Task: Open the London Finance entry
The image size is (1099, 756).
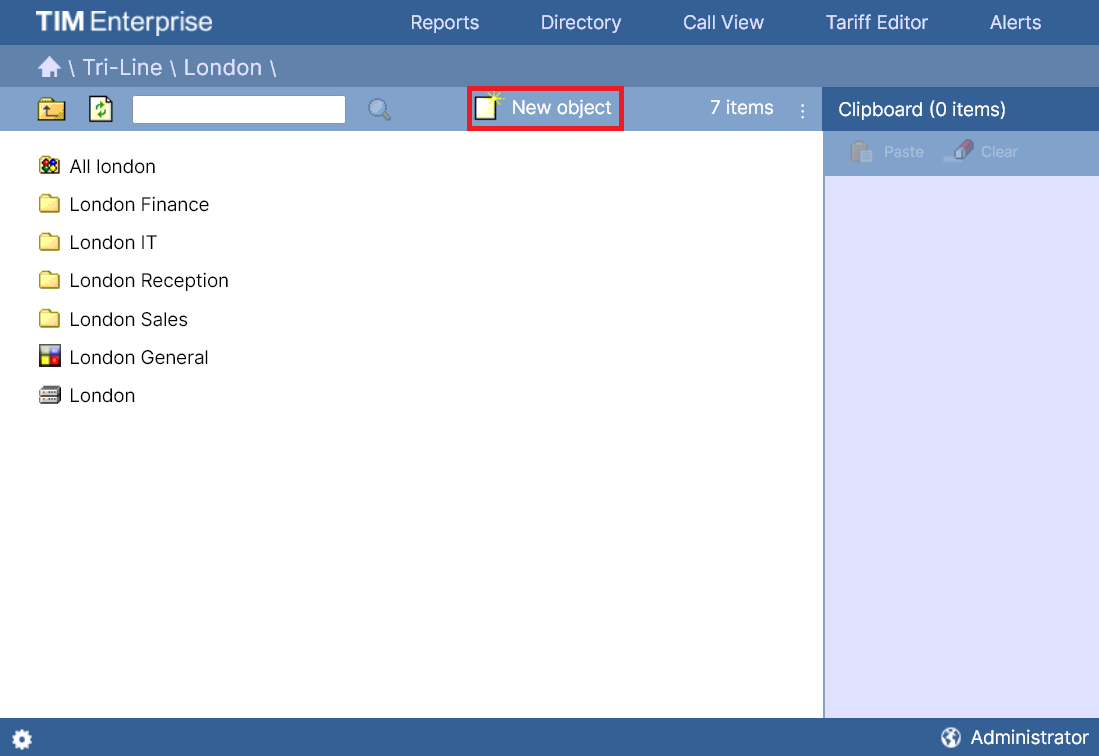Action: point(139,205)
